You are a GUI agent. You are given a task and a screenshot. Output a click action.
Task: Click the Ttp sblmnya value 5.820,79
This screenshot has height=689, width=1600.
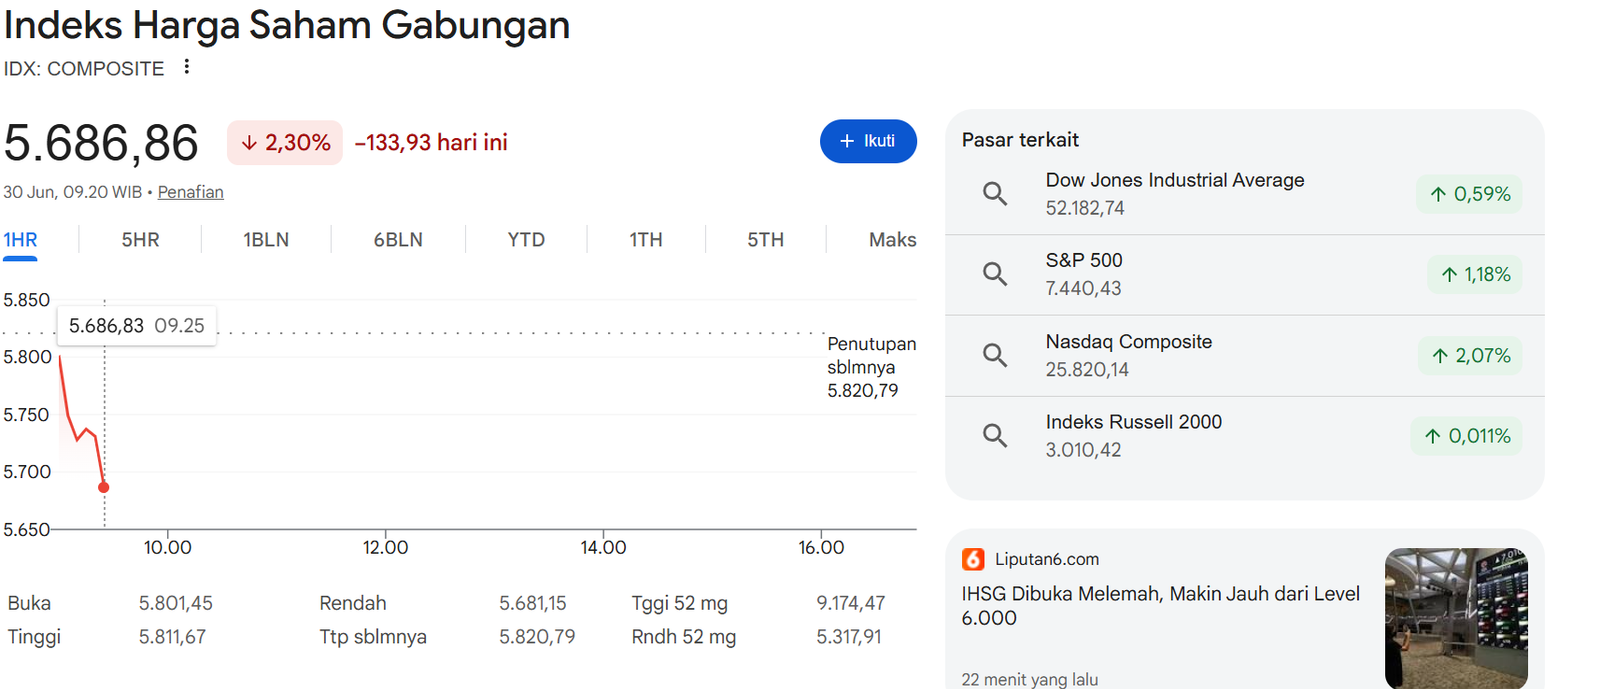537,637
